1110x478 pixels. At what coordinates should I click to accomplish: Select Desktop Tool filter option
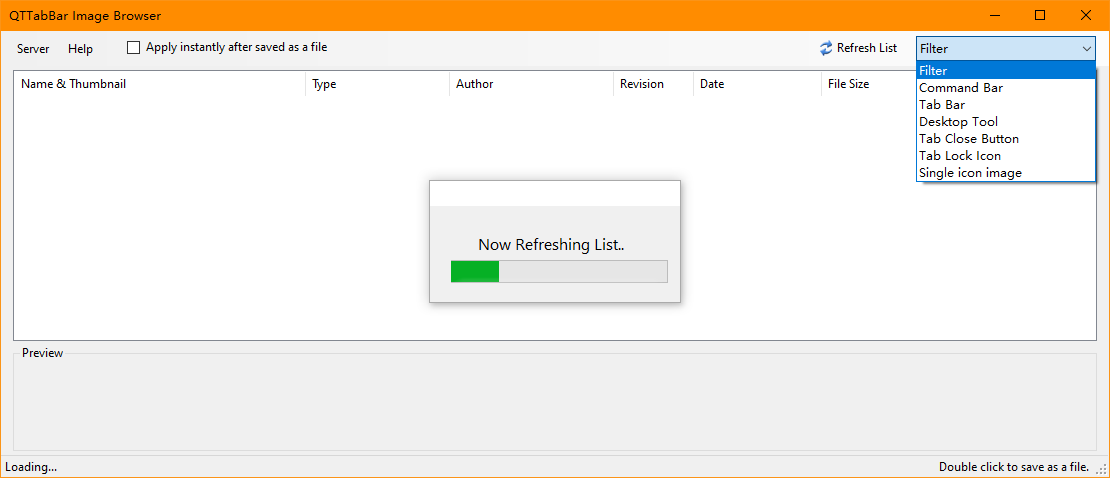click(958, 122)
